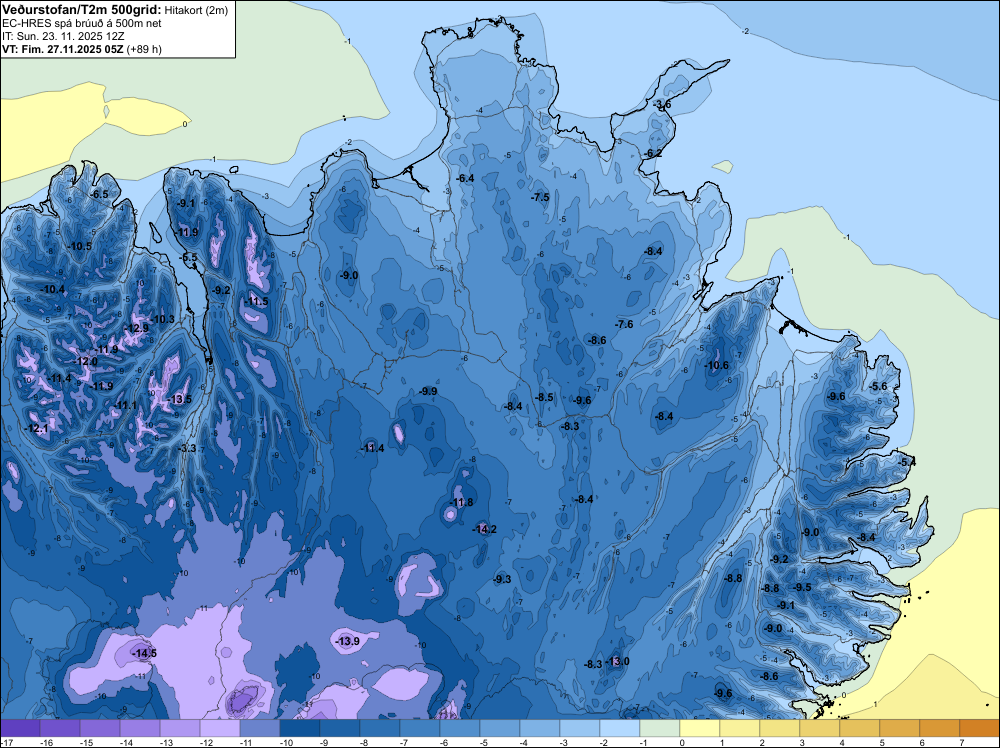Image resolution: width=1000 pixels, height=748 pixels.
Task: Select the -12.9 temperature label
Action: pos(136,328)
